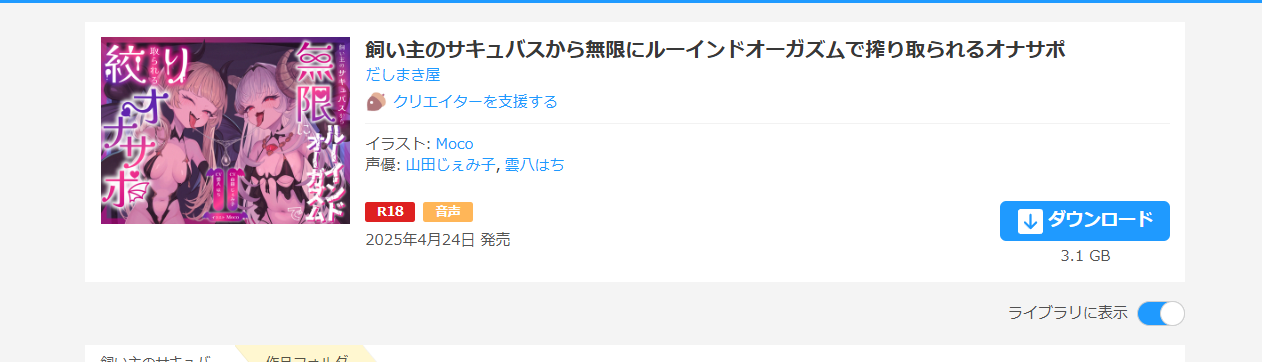Click the 3.1 GB file size label

click(1085, 256)
